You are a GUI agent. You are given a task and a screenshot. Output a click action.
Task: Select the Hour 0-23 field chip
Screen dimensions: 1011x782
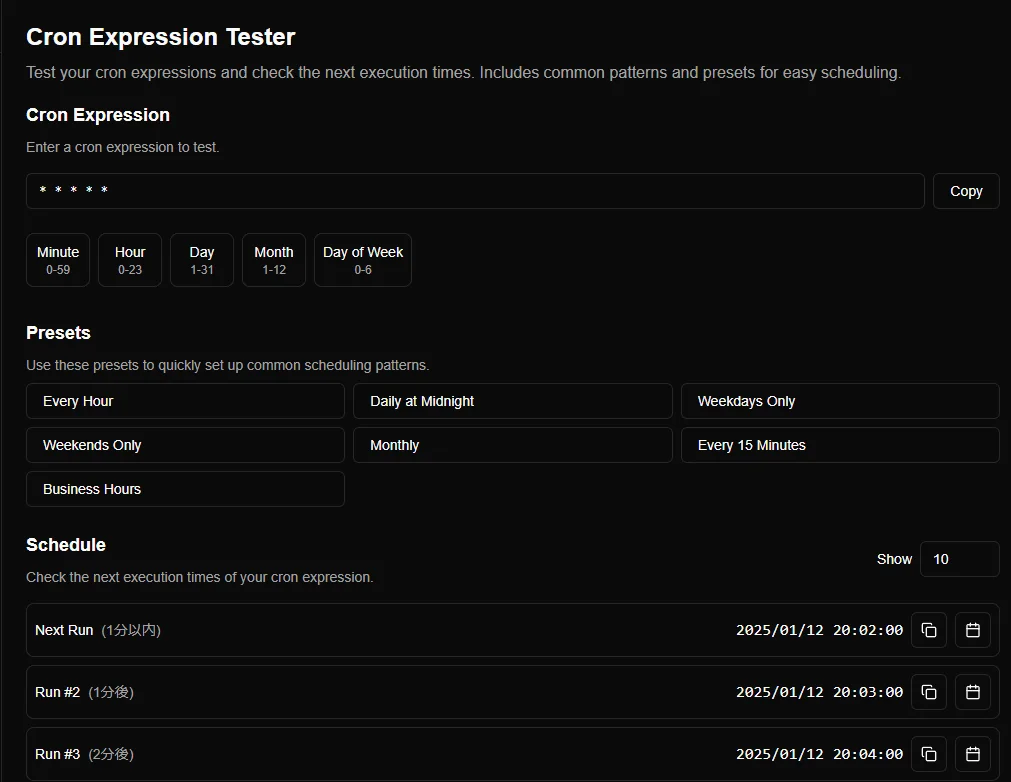click(129, 259)
